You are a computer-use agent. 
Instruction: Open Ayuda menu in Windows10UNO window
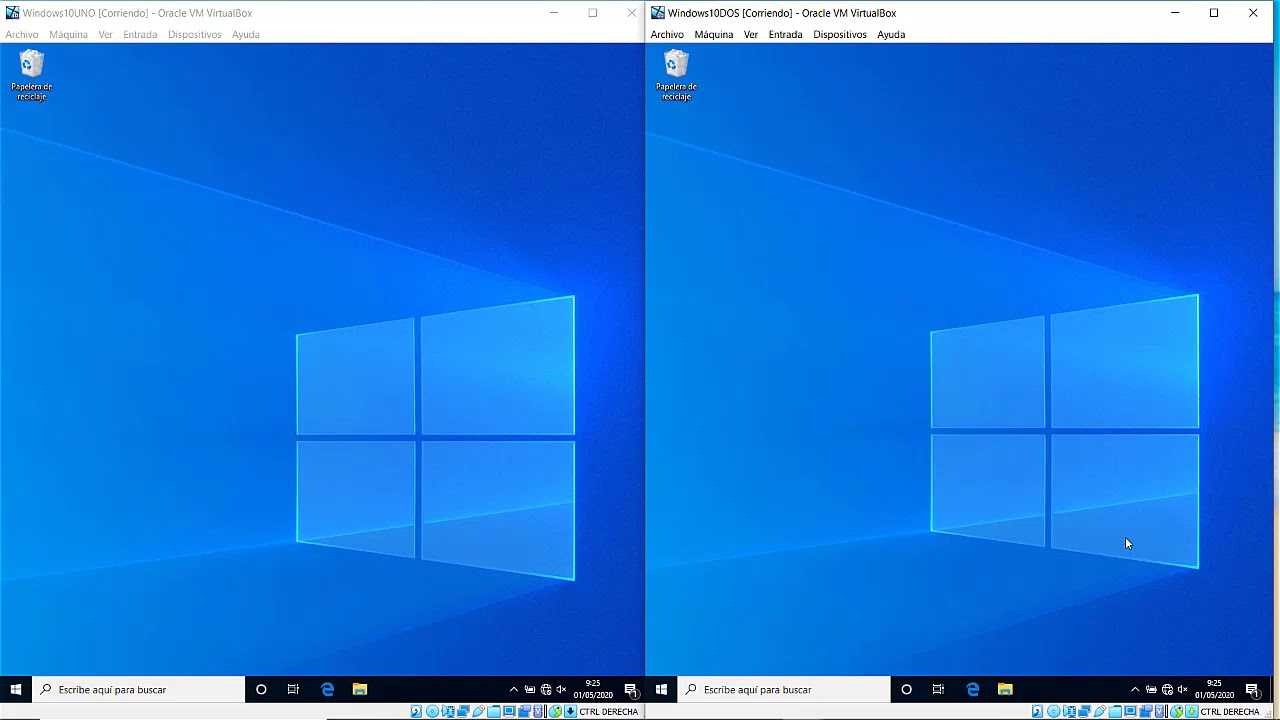(x=246, y=34)
